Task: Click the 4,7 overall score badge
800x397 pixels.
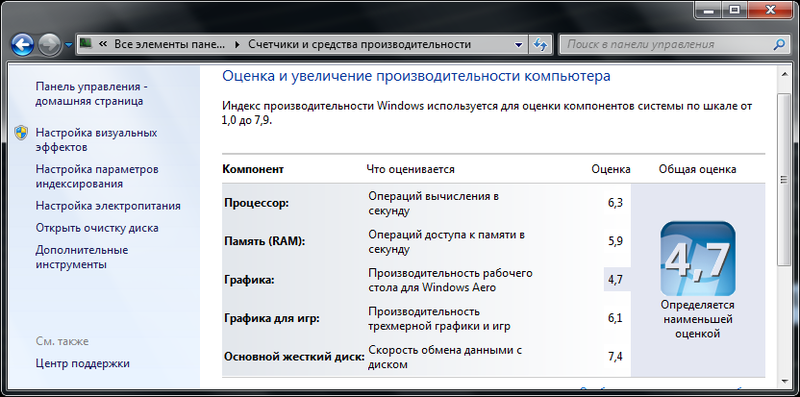Action: click(x=698, y=259)
